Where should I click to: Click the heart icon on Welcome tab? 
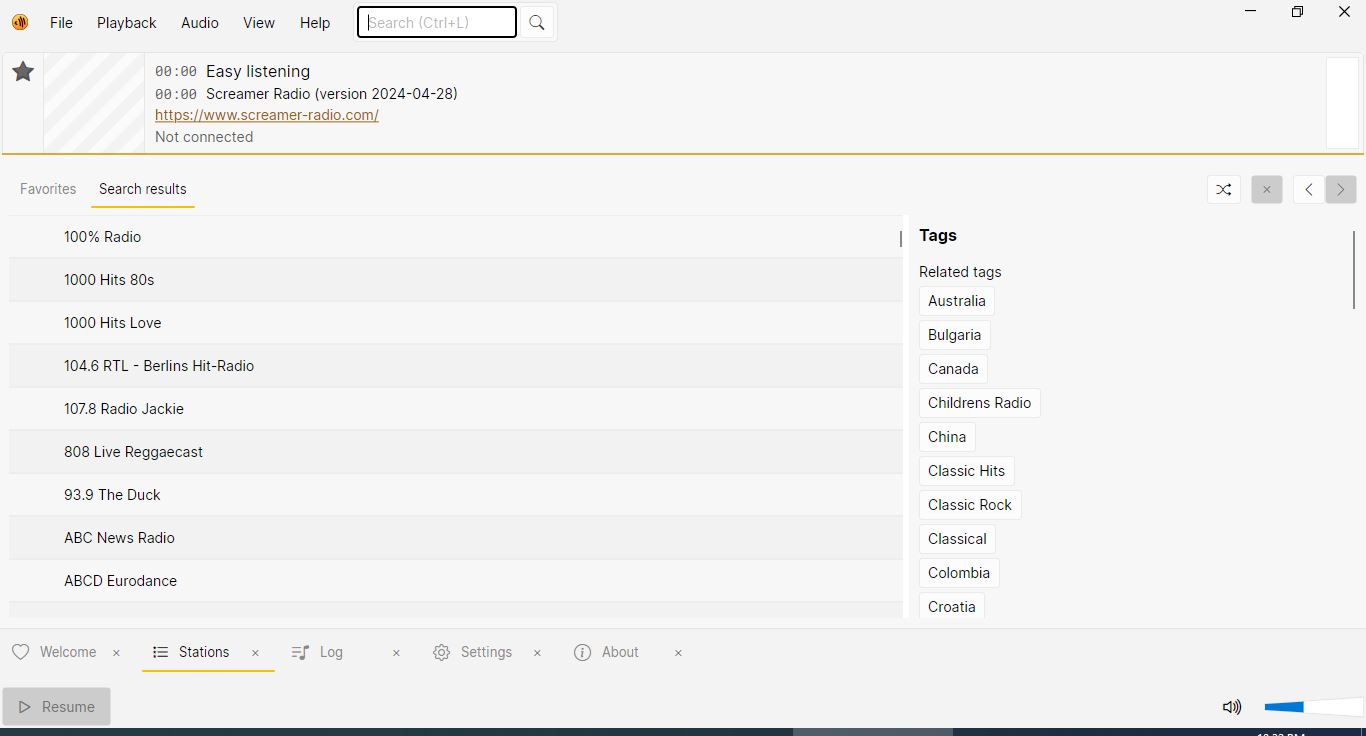21,652
